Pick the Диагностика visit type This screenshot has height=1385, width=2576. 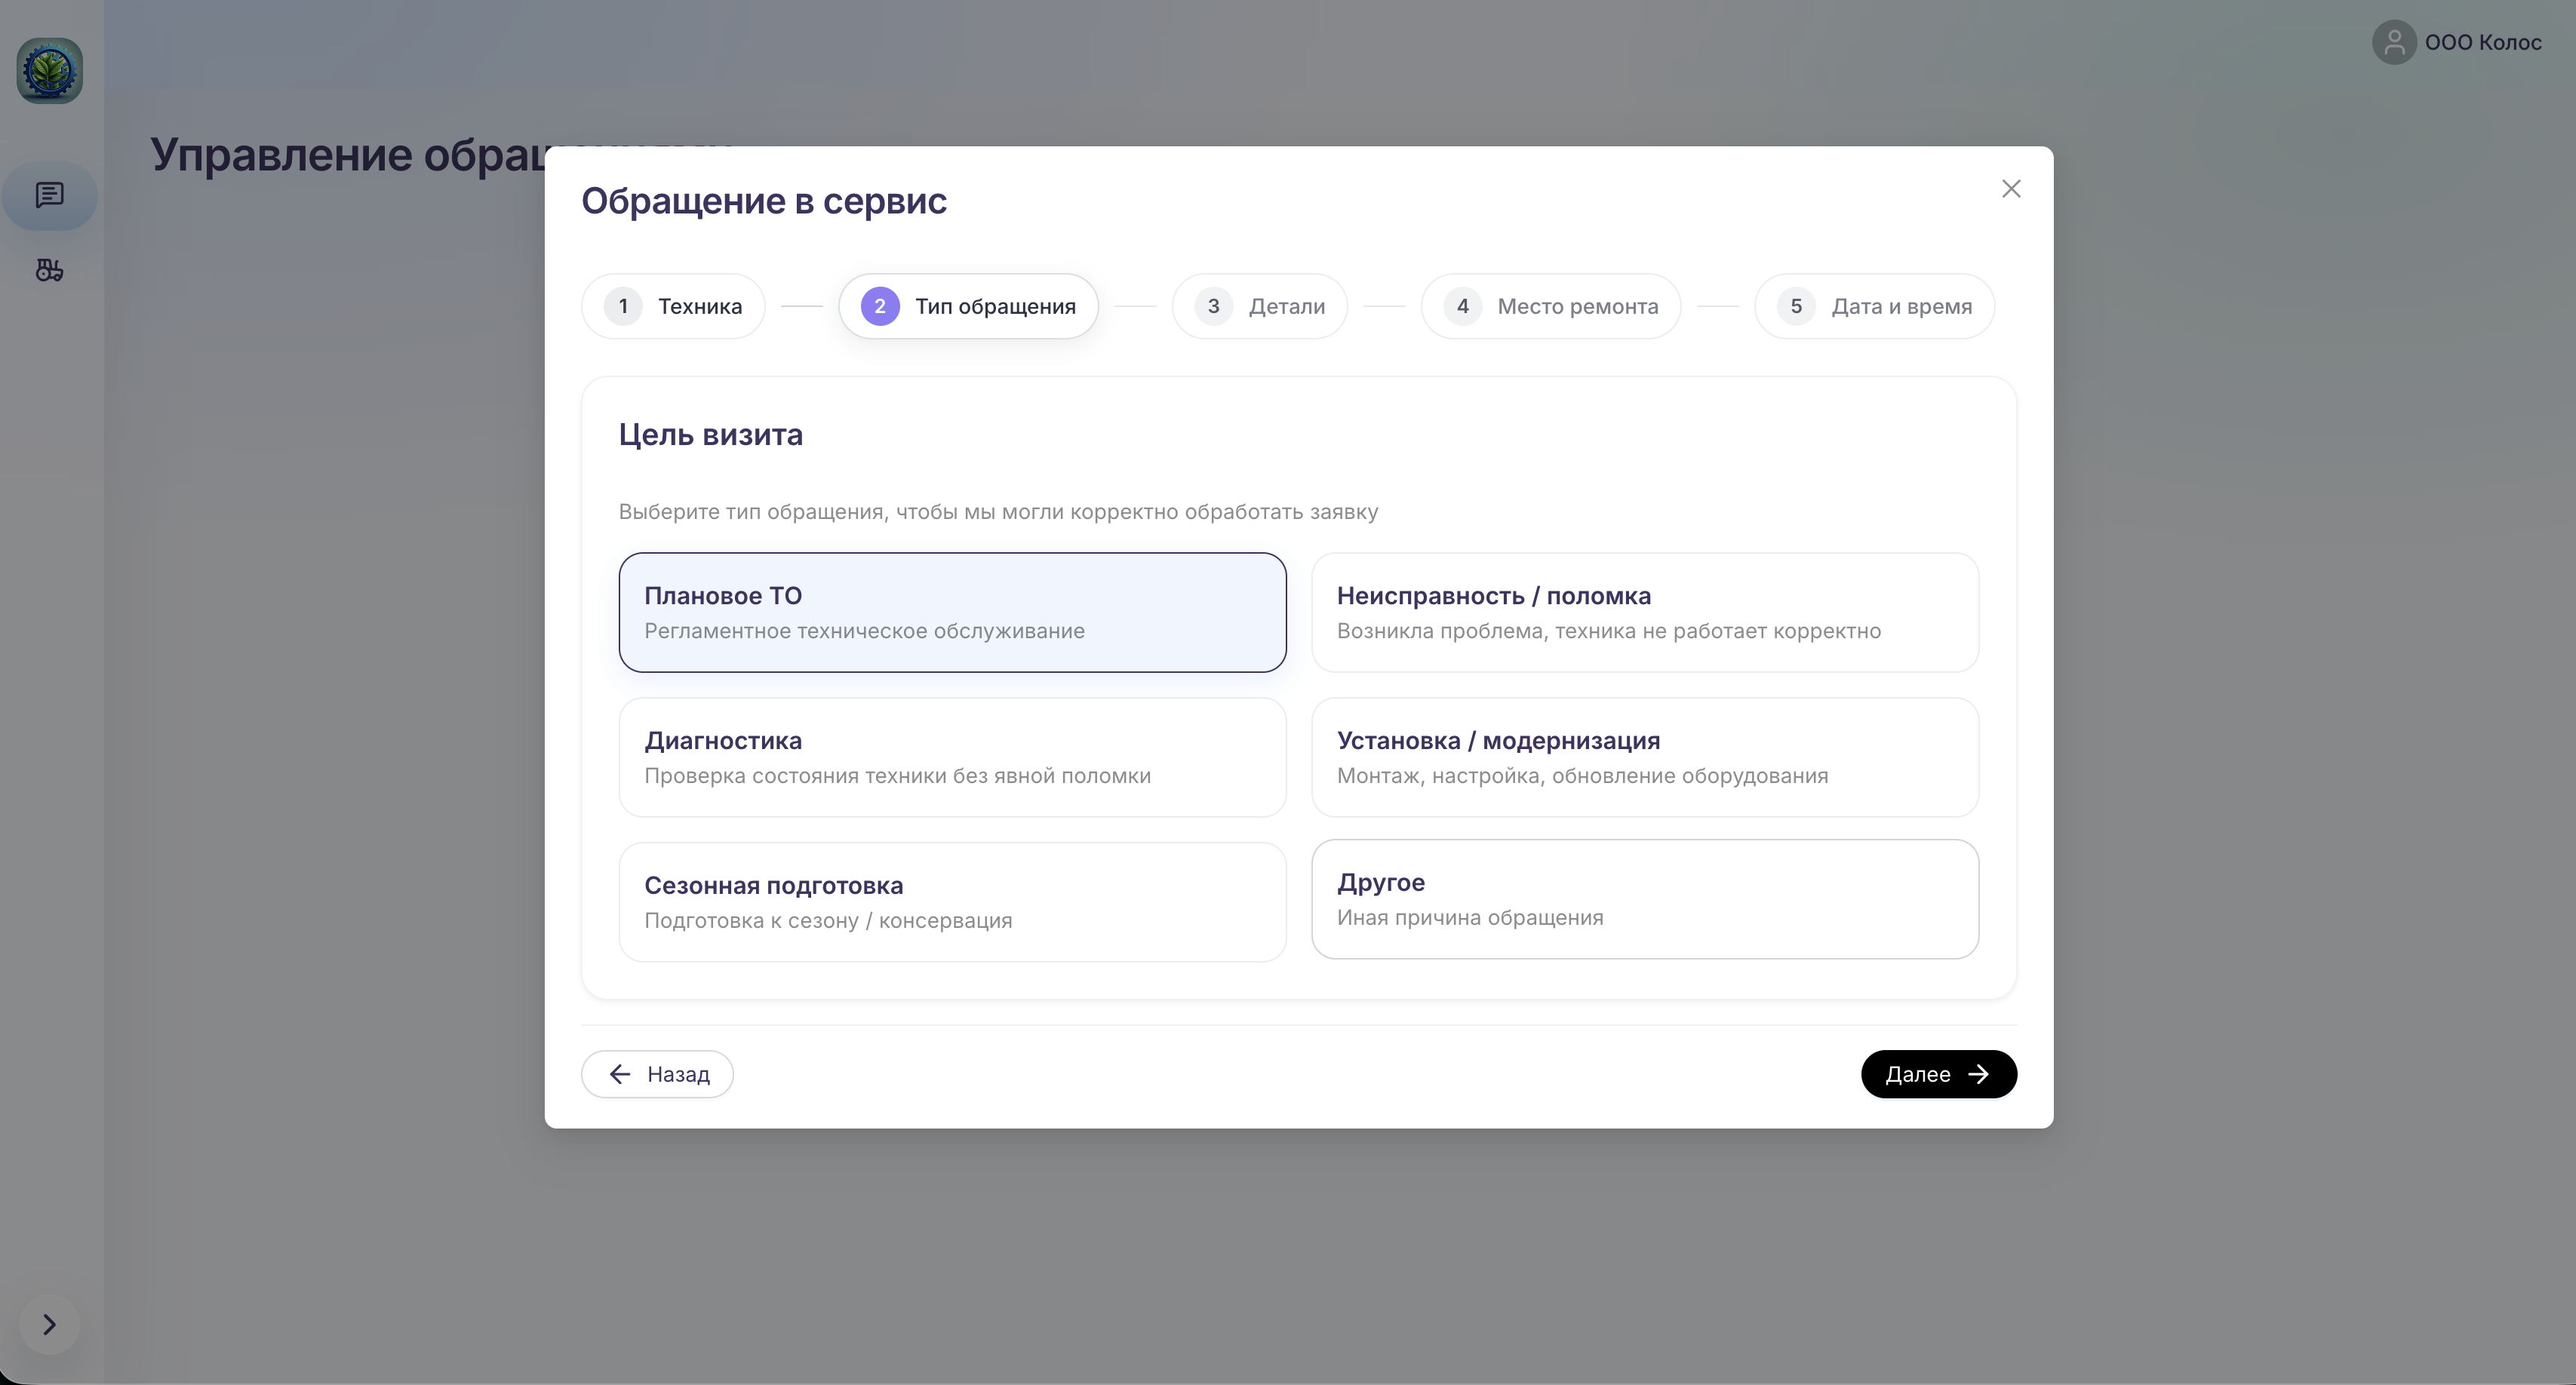[952, 757]
